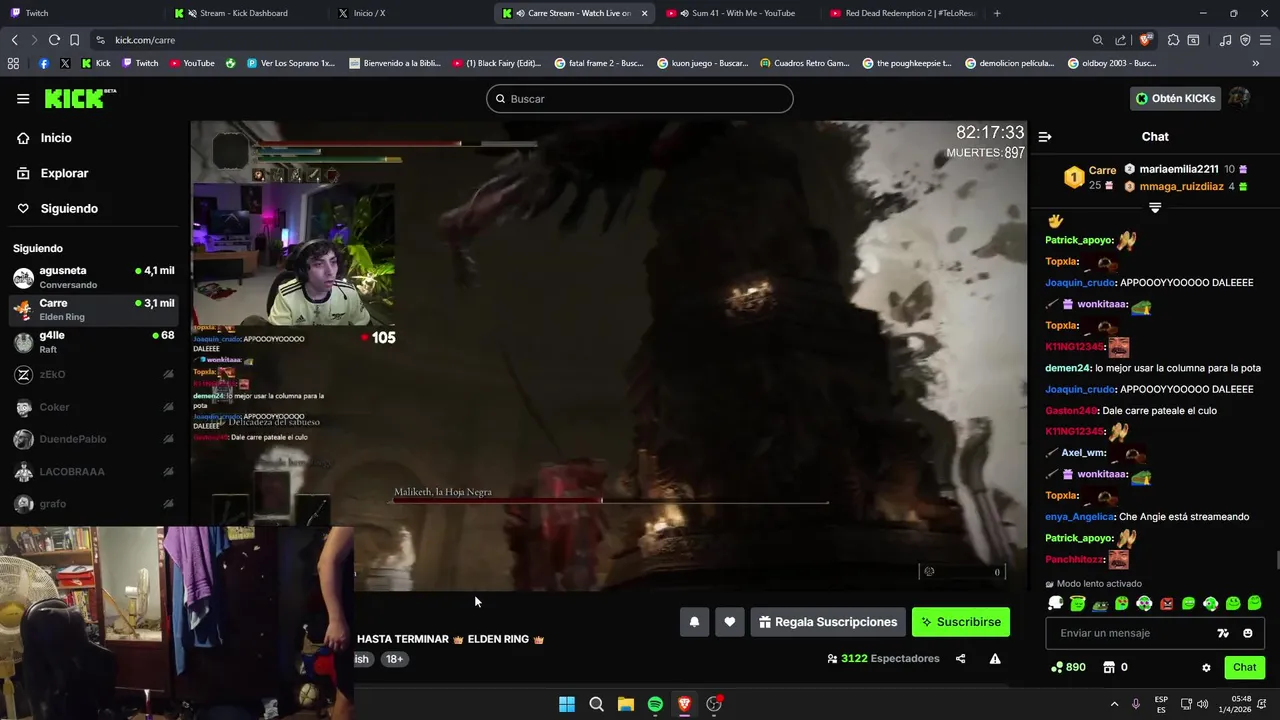Open Brave Shields lion icon in address bar
The width and height of the screenshot is (1280, 720).
pos(1145,40)
